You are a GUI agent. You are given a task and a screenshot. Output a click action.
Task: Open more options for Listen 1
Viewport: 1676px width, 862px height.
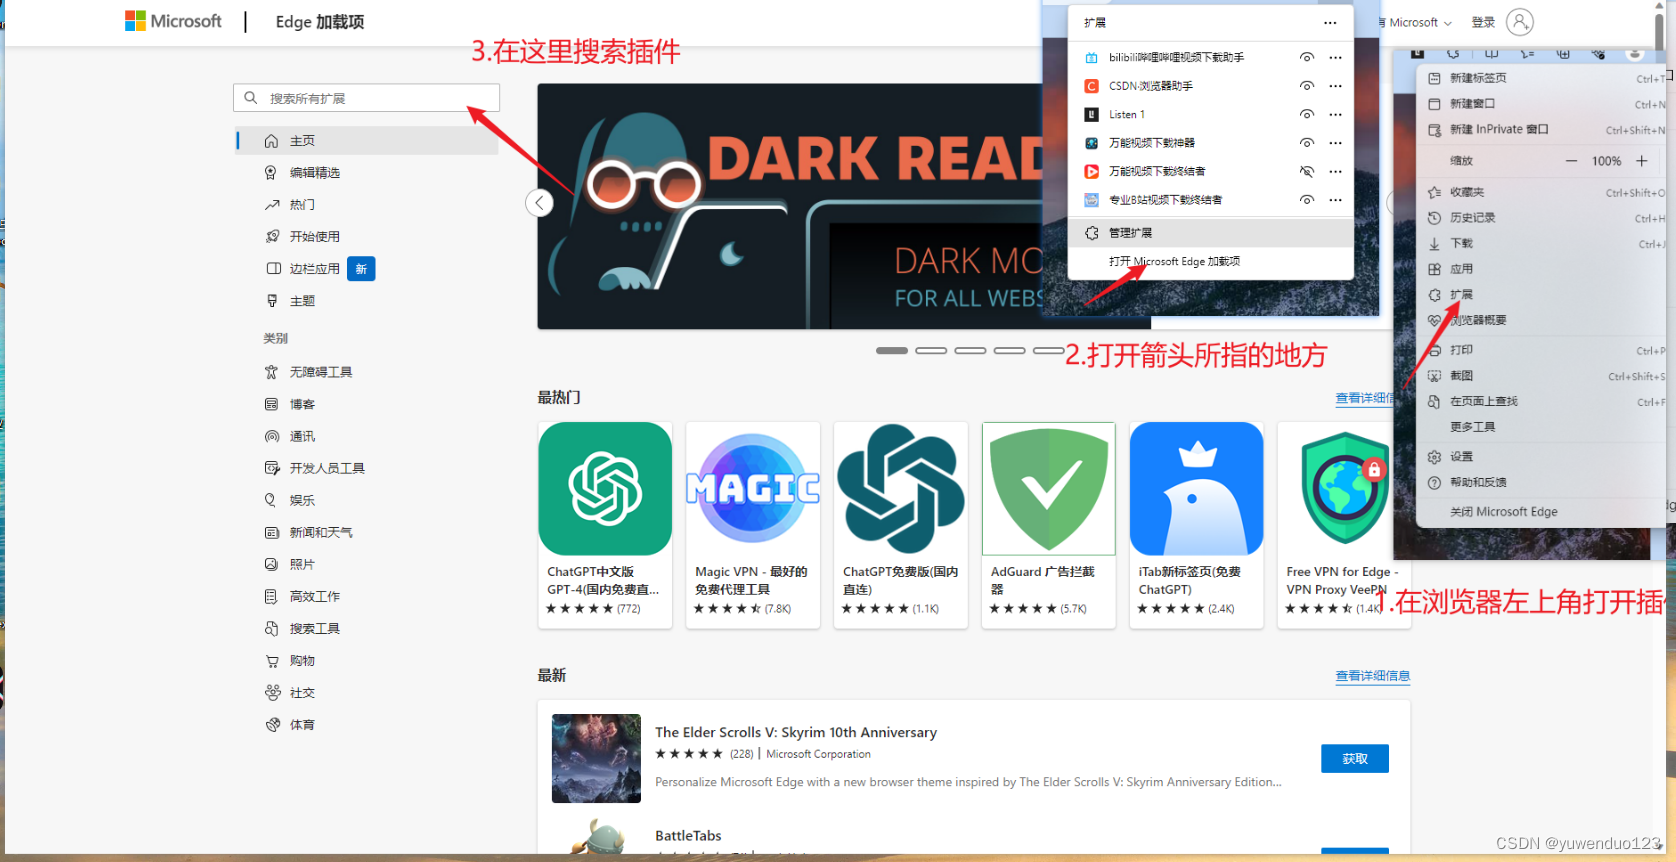1335,115
